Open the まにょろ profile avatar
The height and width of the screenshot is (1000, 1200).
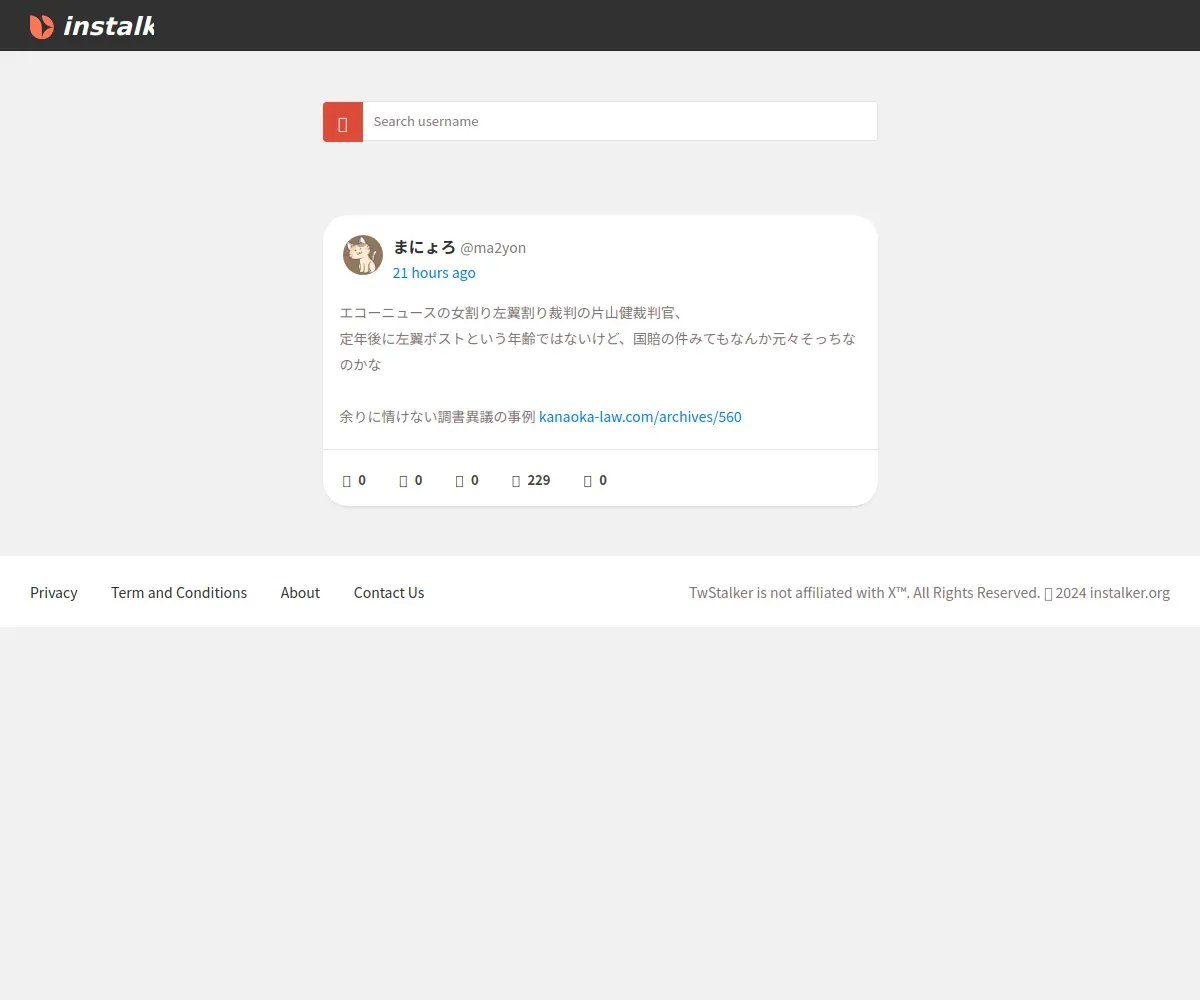(363, 255)
